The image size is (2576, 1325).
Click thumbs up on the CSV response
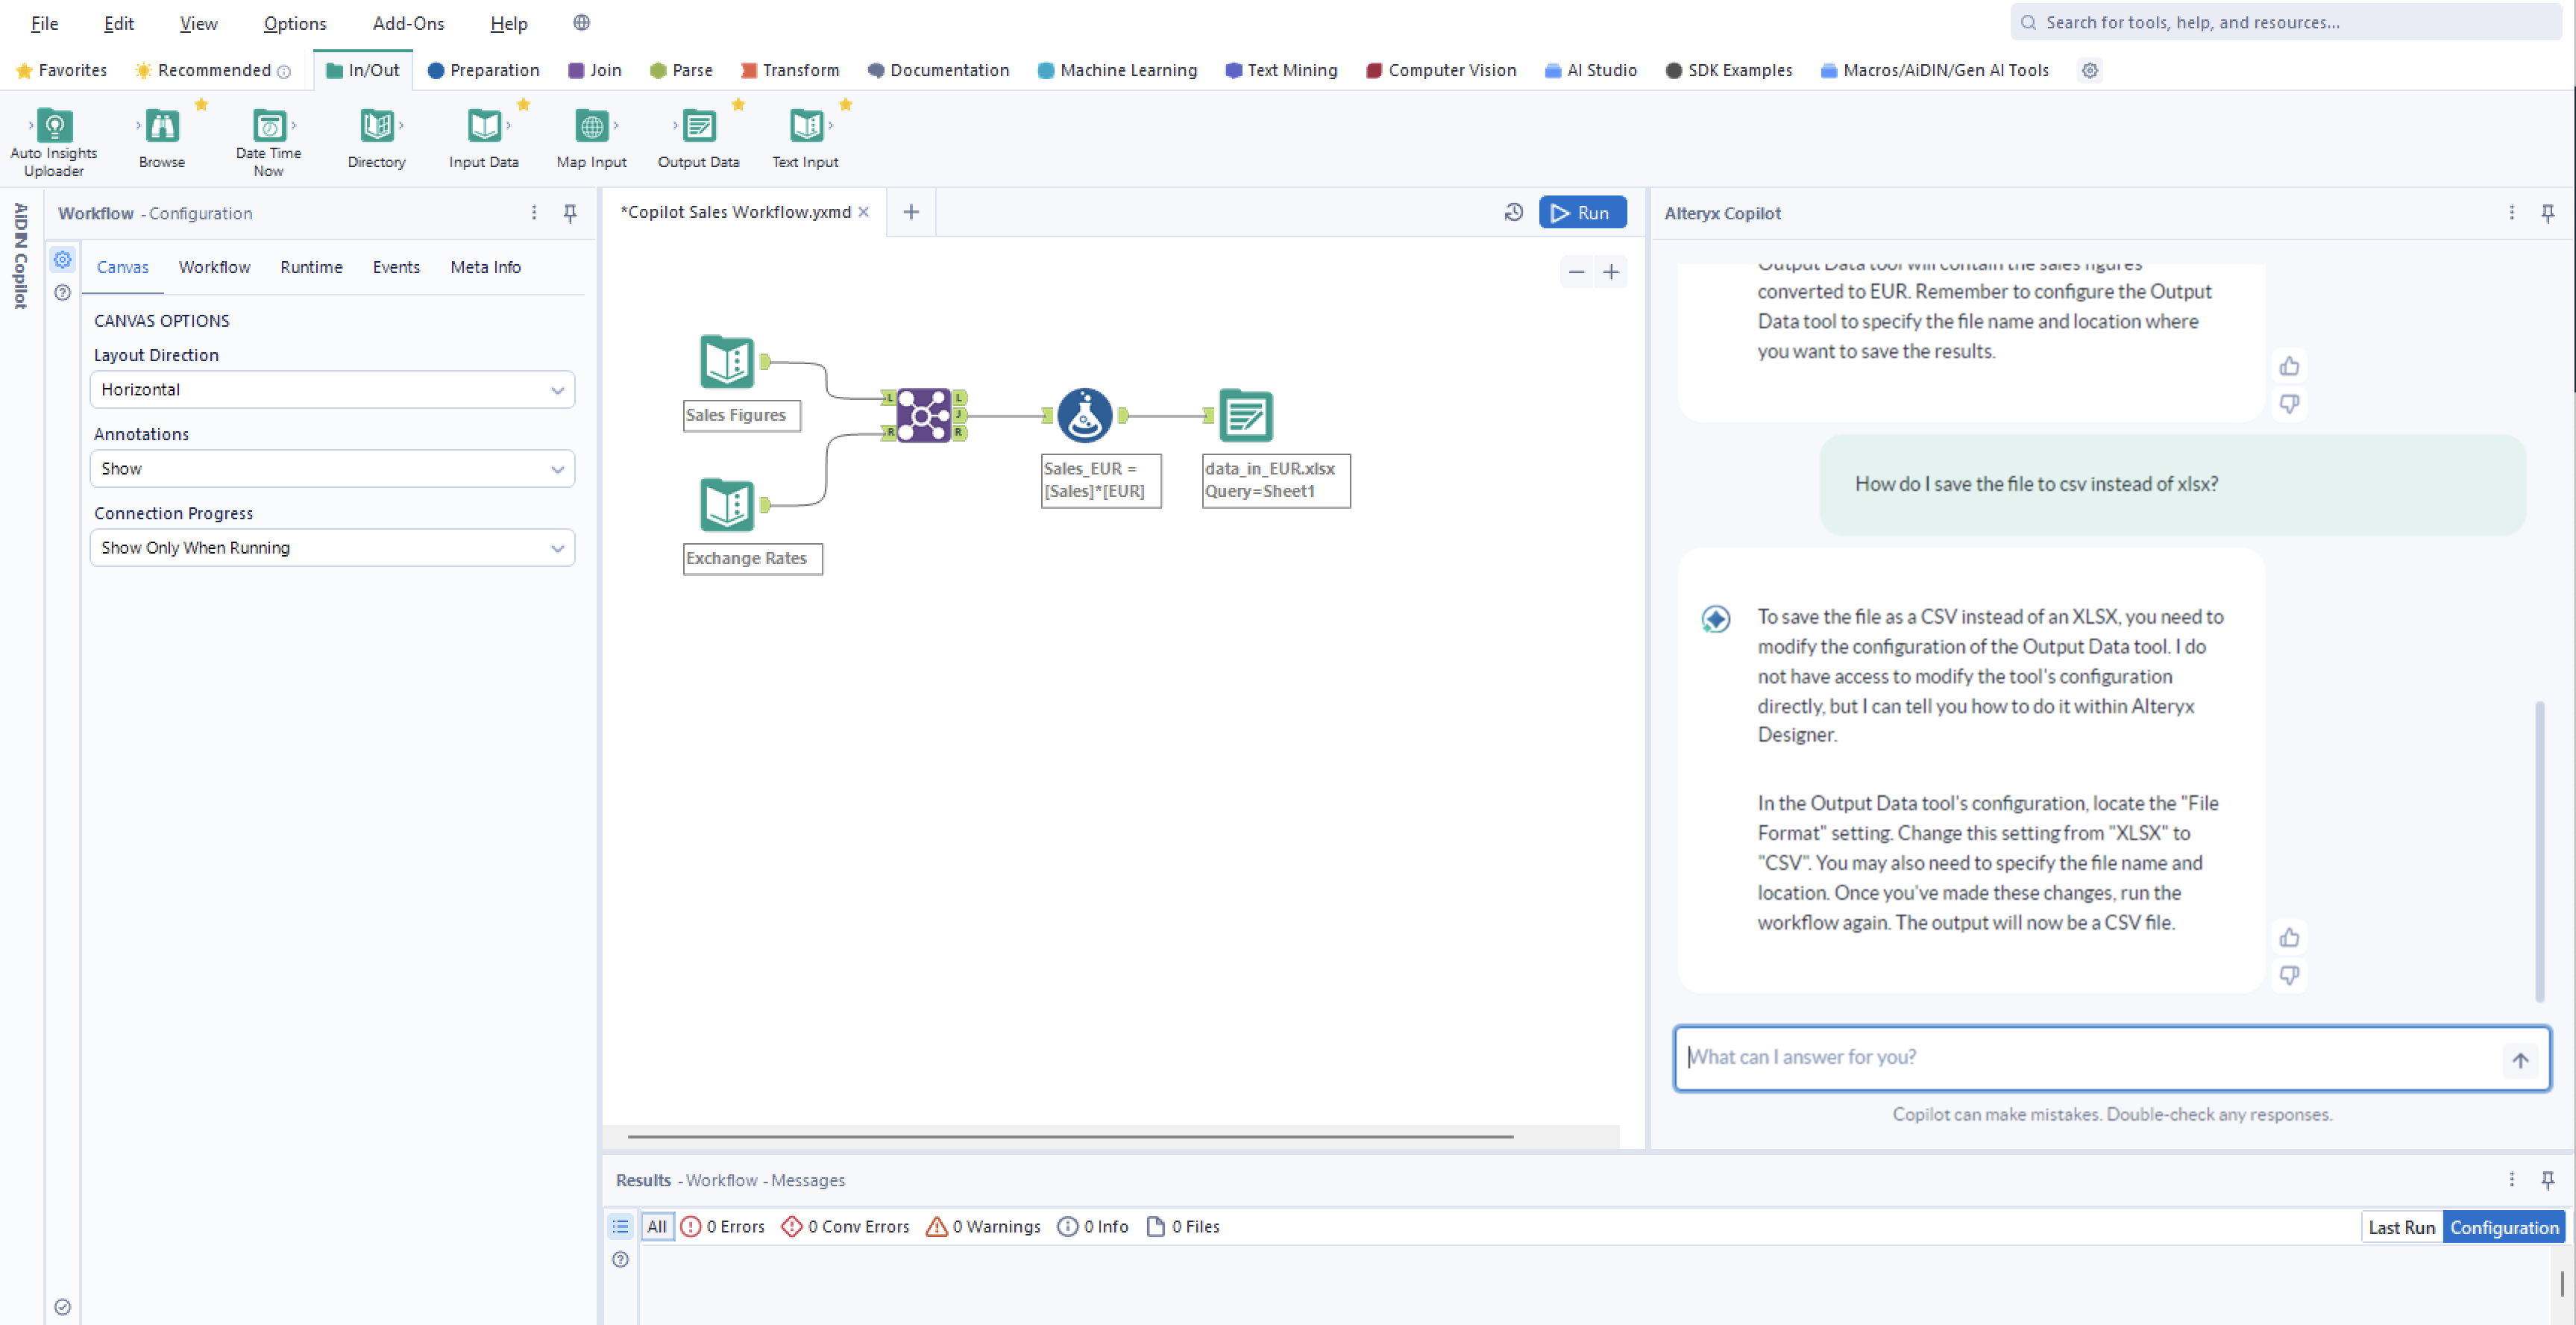pyautogui.click(x=2289, y=937)
